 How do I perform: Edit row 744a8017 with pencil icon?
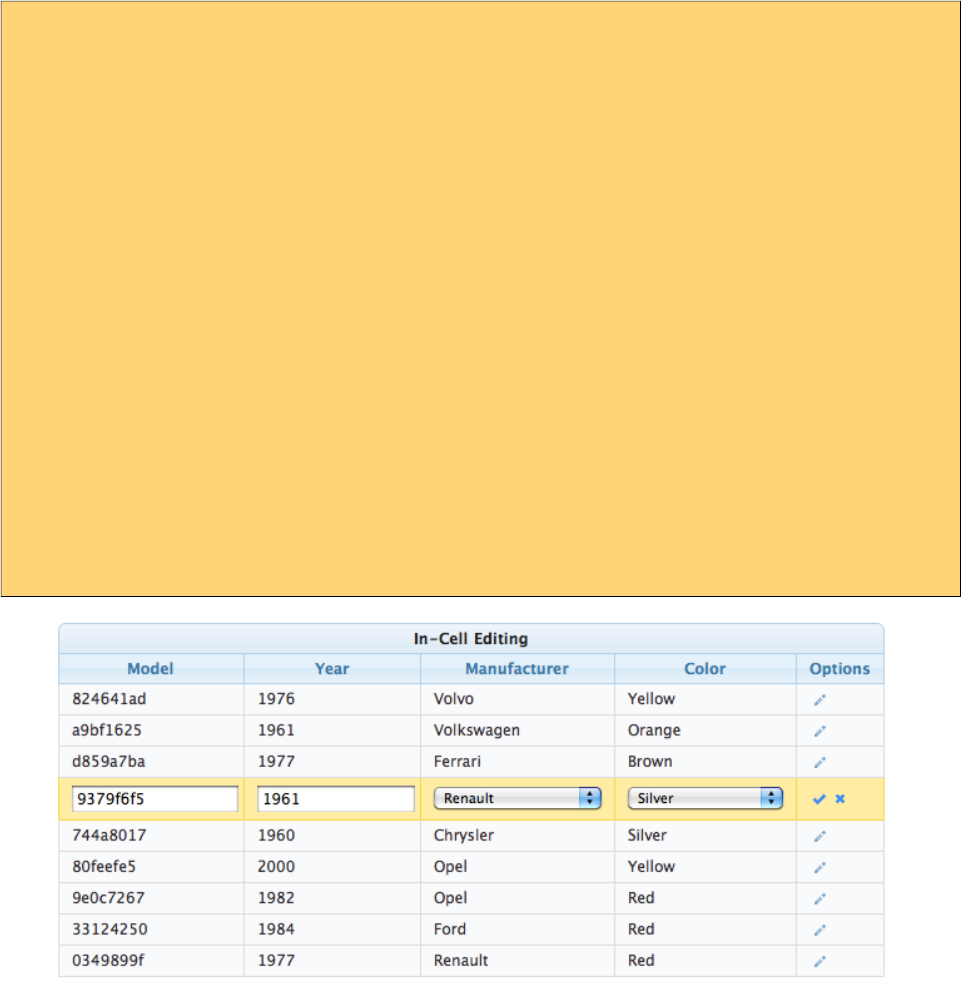[819, 836]
